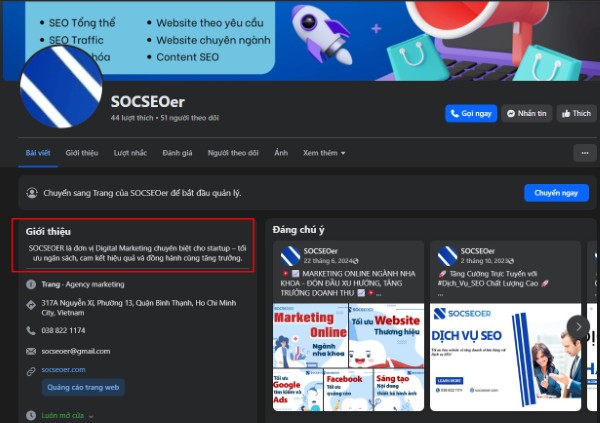This screenshot has width=600, height=423.
Task: Switch to the Lượt nhắc tab
Action: (130, 153)
